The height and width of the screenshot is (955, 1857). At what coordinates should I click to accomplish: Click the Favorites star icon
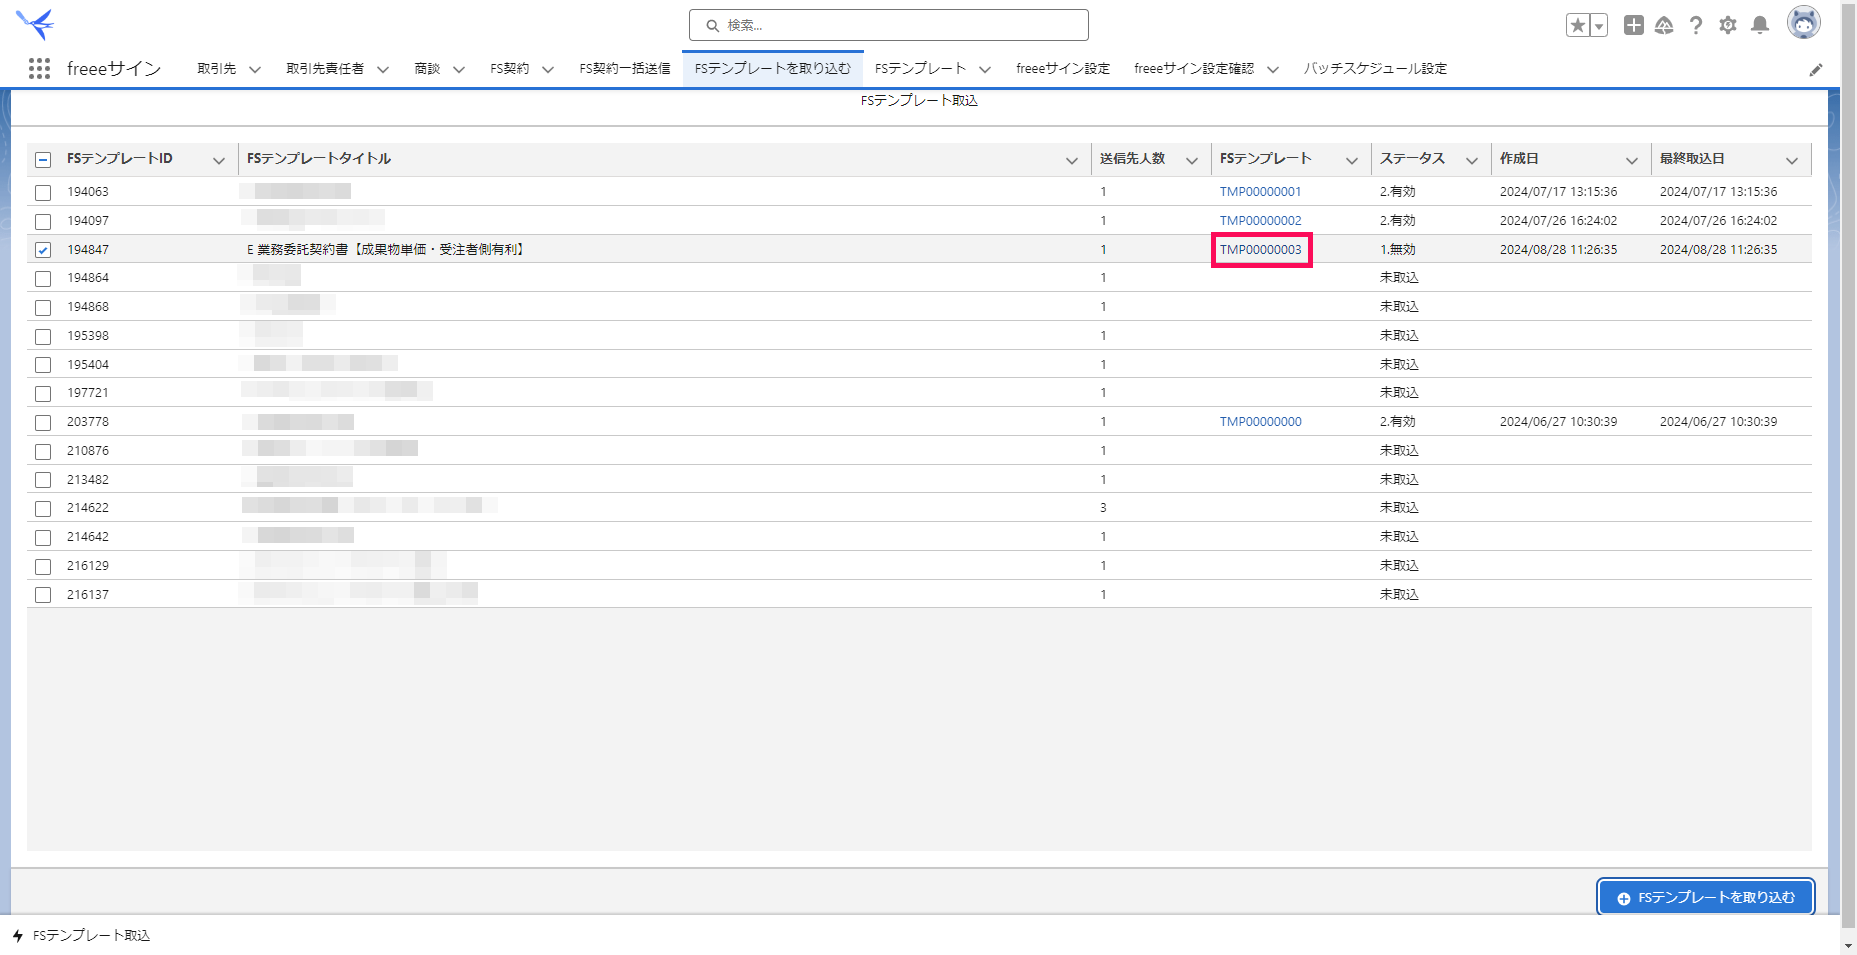1578,26
